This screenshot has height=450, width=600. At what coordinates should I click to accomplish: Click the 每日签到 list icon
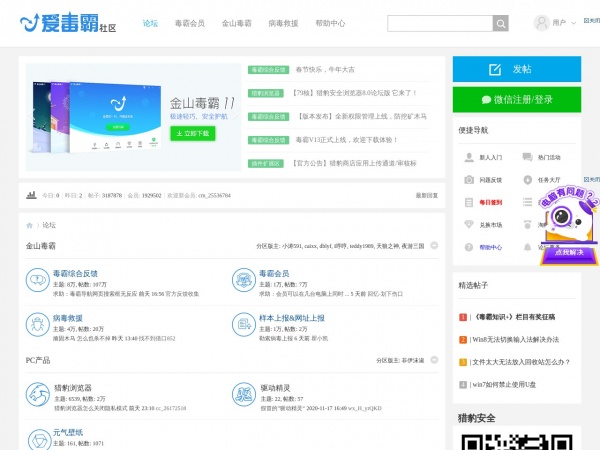(x=469, y=202)
